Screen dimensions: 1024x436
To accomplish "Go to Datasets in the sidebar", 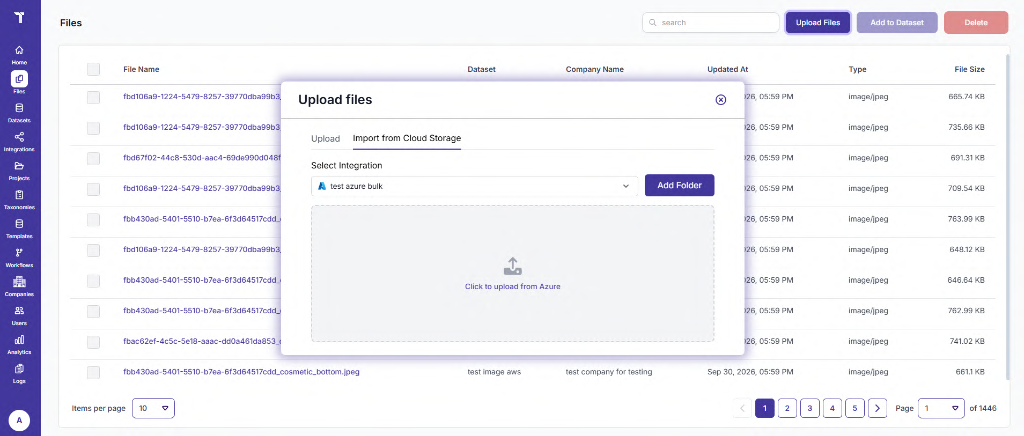I will [20, 113].
